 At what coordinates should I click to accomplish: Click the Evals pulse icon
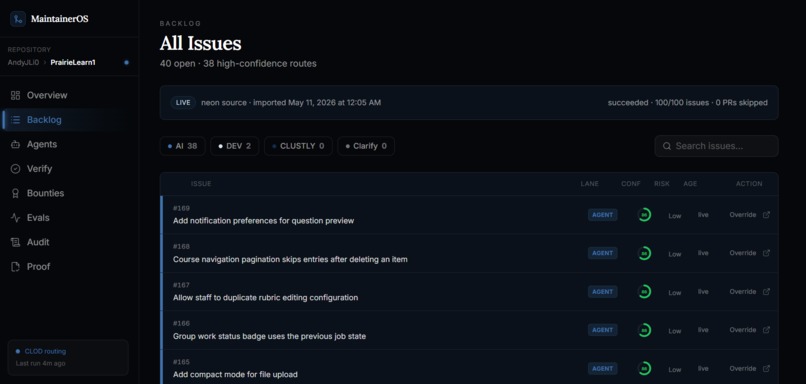(x=15, y=217)
